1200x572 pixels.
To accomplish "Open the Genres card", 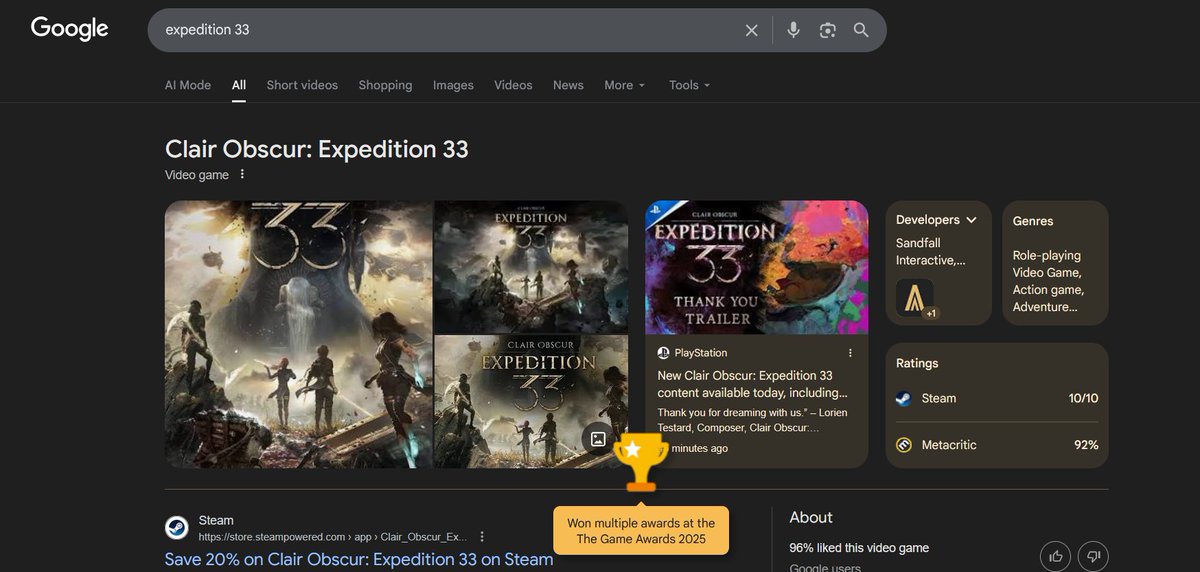I will click(1055, 263).
